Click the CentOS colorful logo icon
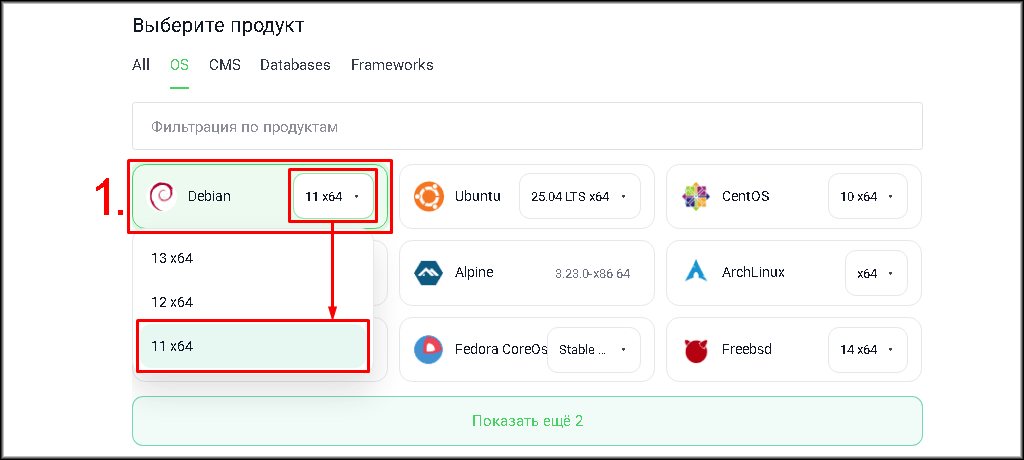The width and height of the screenshot is (1024, 460). pos(695,196)
